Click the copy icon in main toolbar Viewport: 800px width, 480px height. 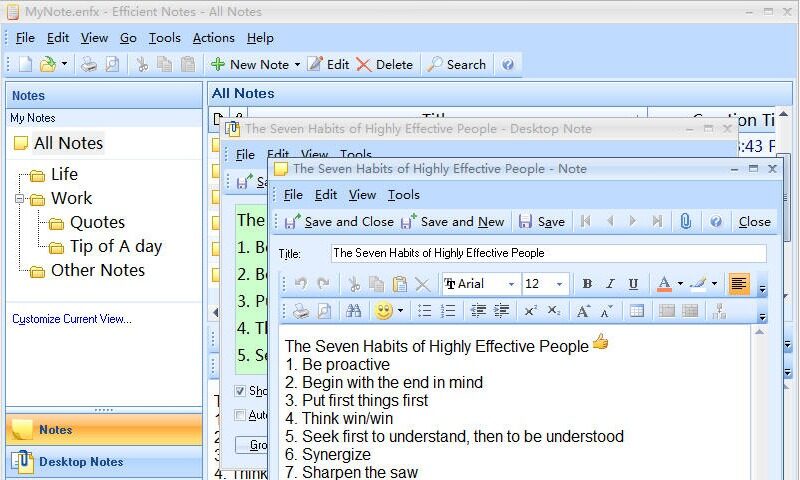point(164,65)
